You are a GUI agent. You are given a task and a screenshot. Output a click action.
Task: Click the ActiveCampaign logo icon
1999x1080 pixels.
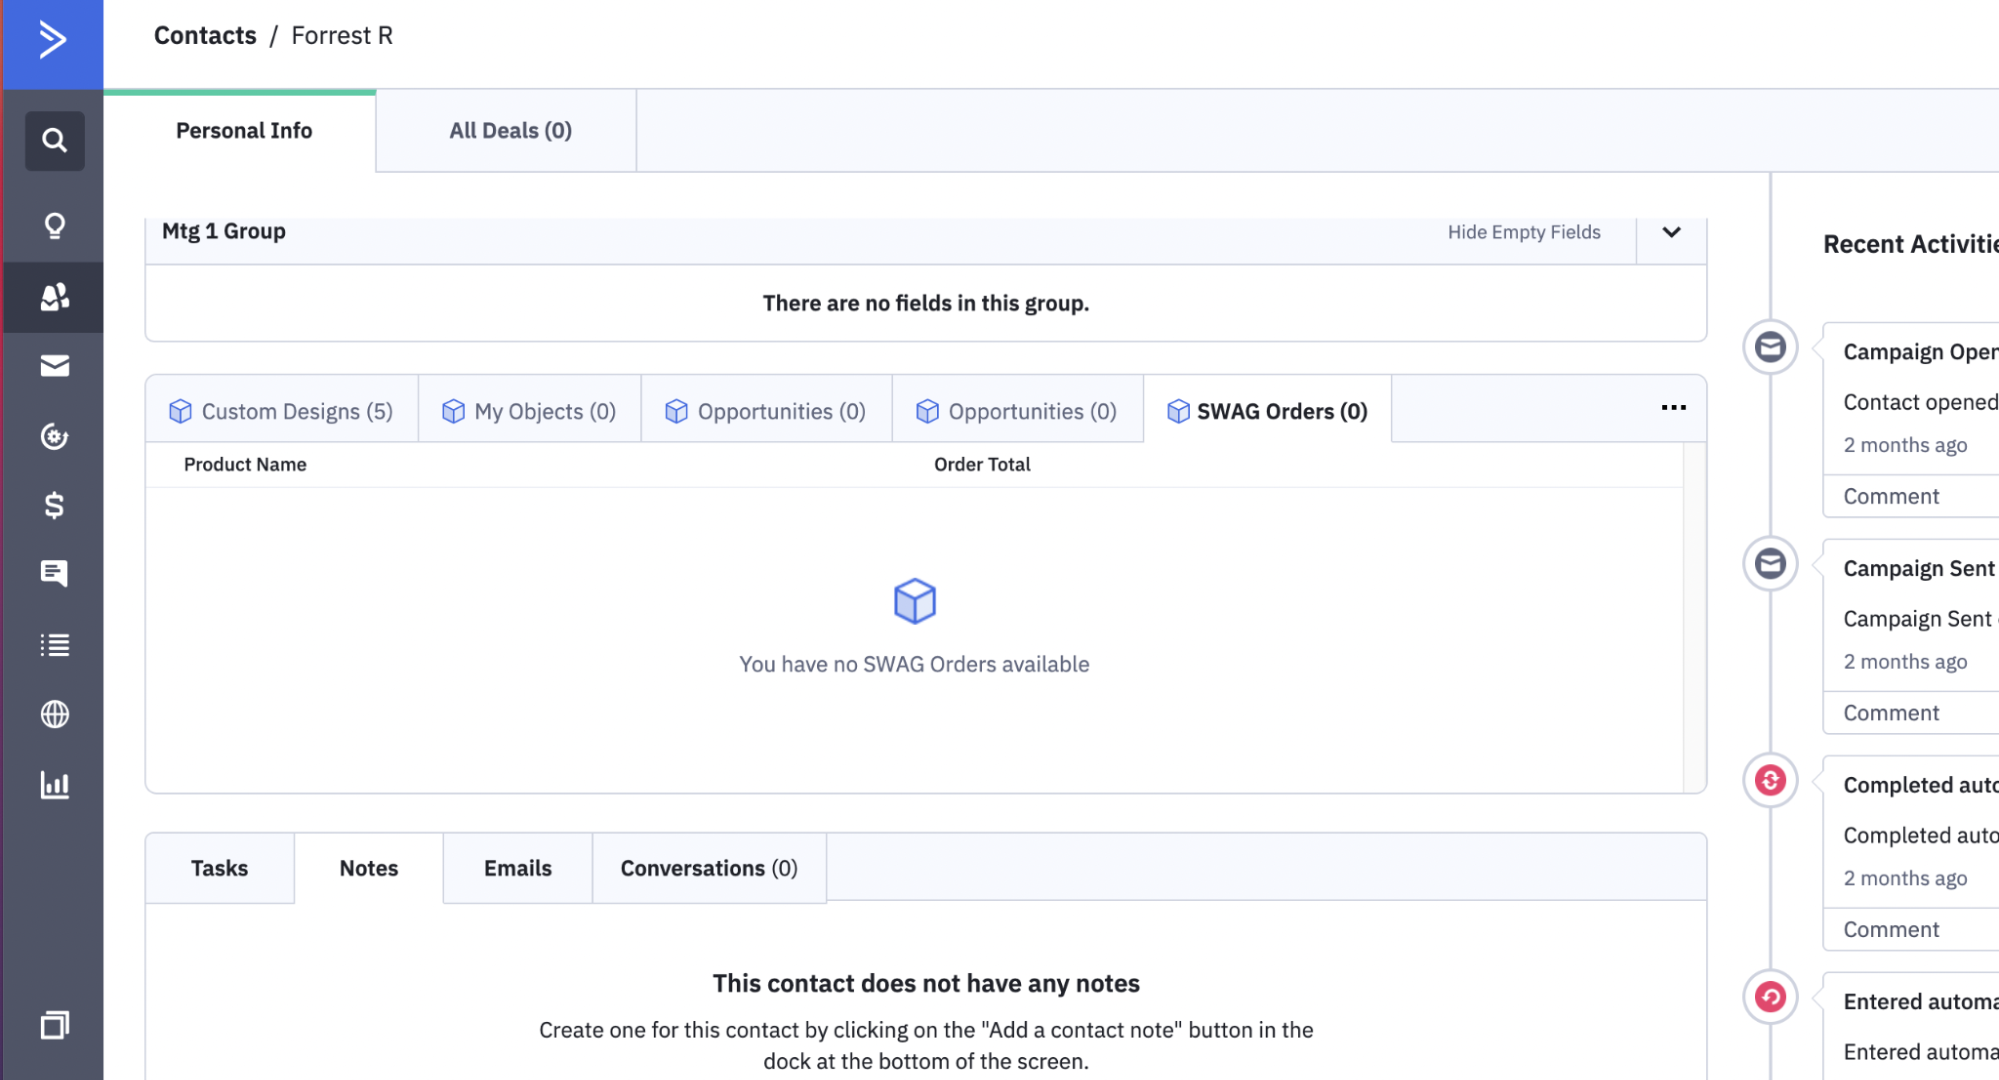click(52, 40)
